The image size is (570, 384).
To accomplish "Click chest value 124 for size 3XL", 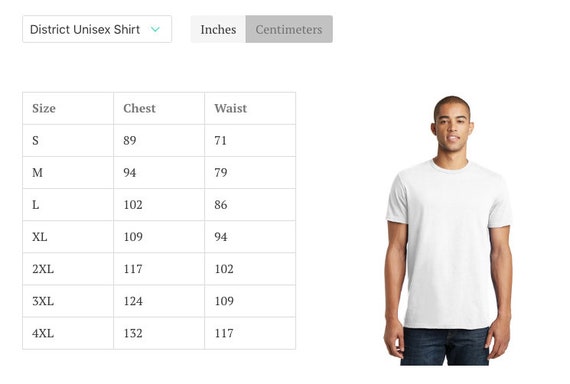I will coord(133,301).
